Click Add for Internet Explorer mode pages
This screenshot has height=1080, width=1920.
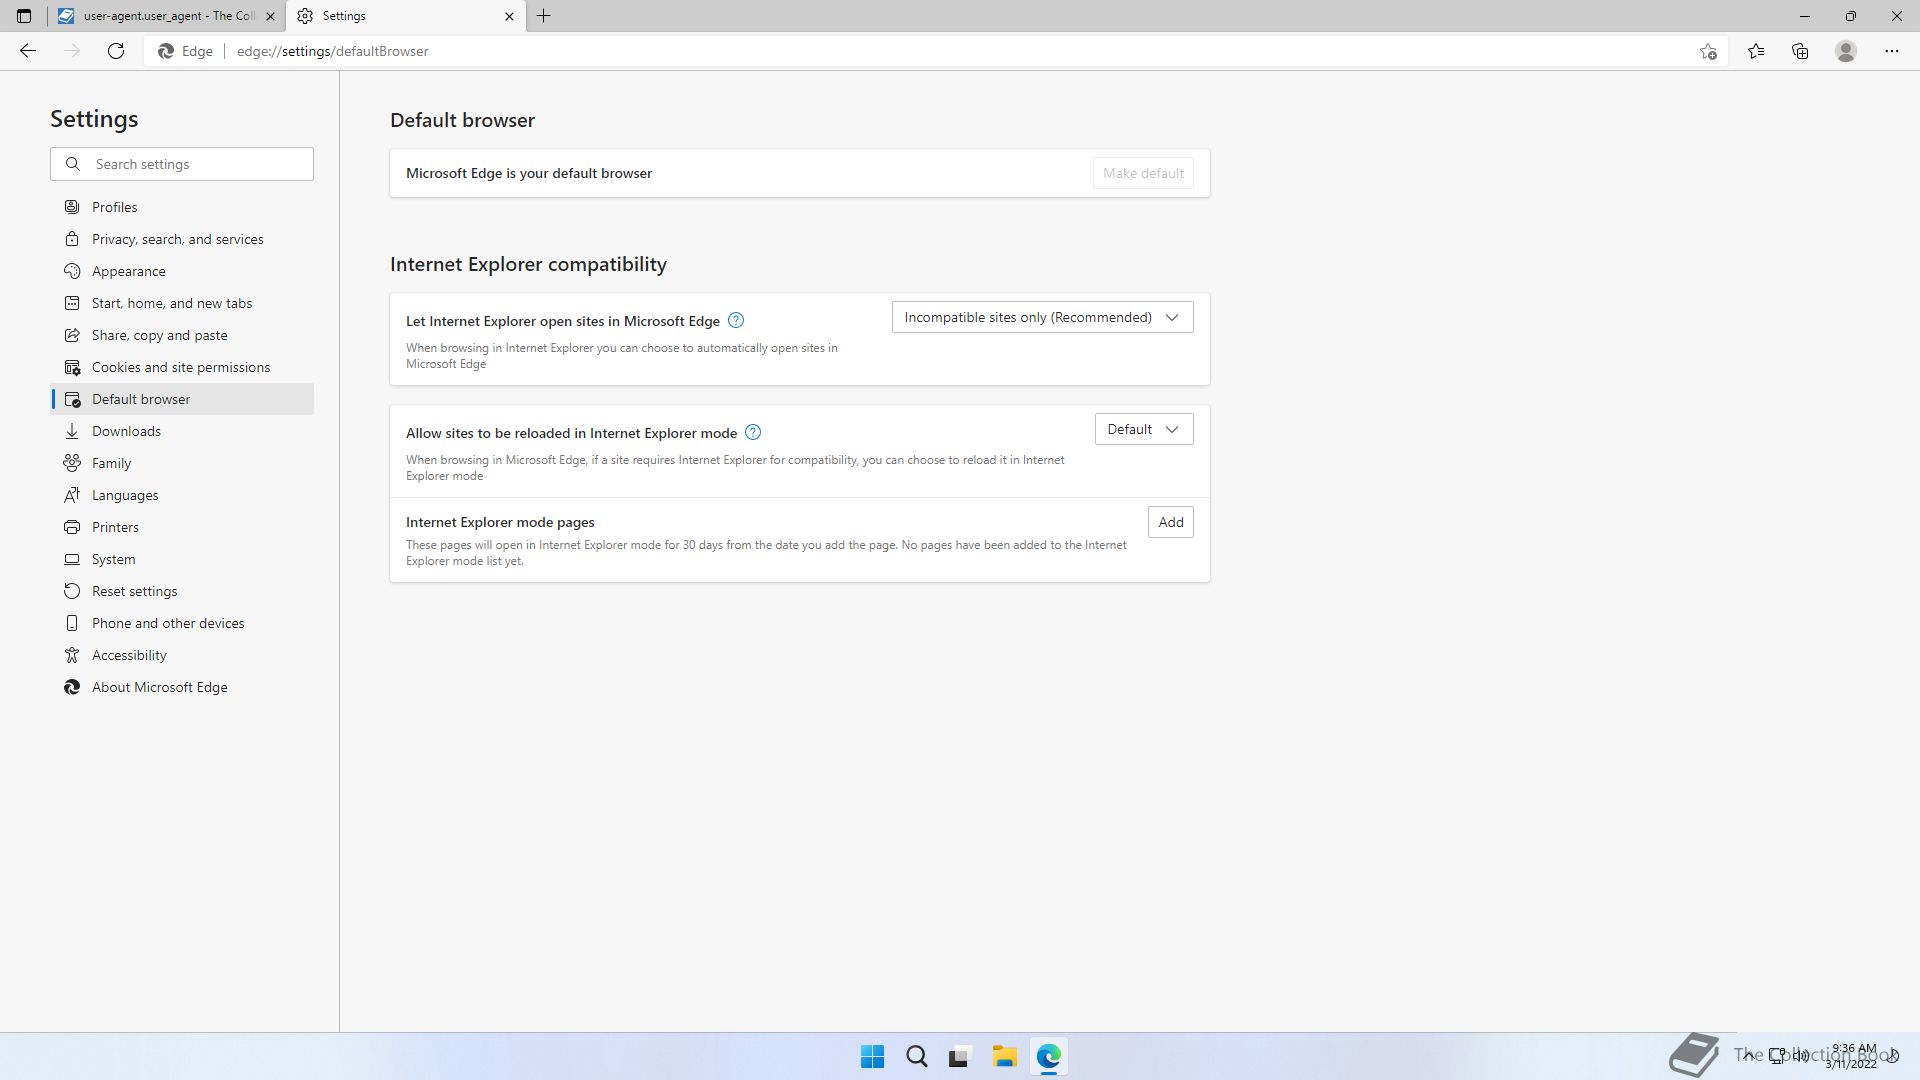(1170, 522)
